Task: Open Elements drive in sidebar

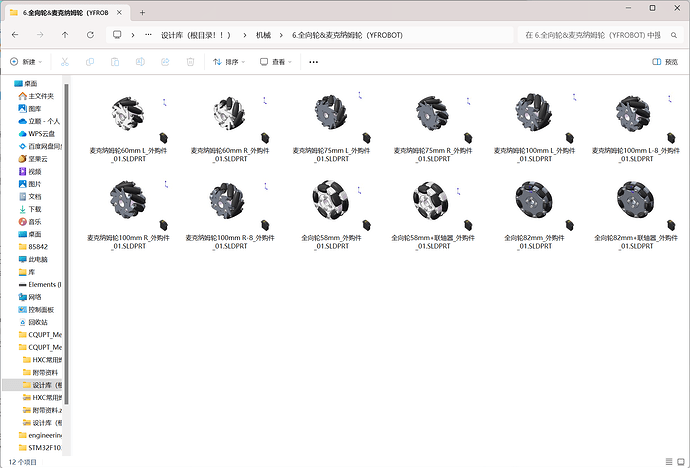Action: 40,285
